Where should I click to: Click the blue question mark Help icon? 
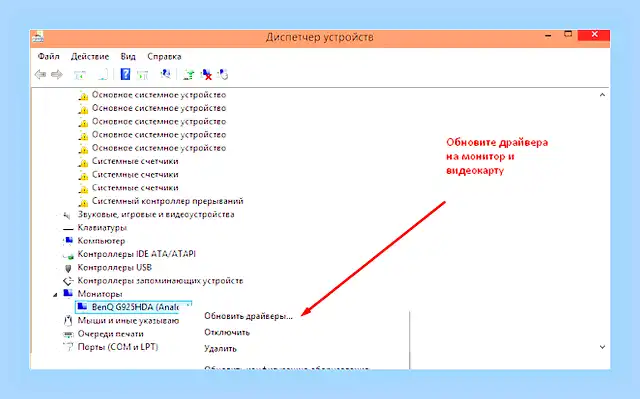coord(125,74)
